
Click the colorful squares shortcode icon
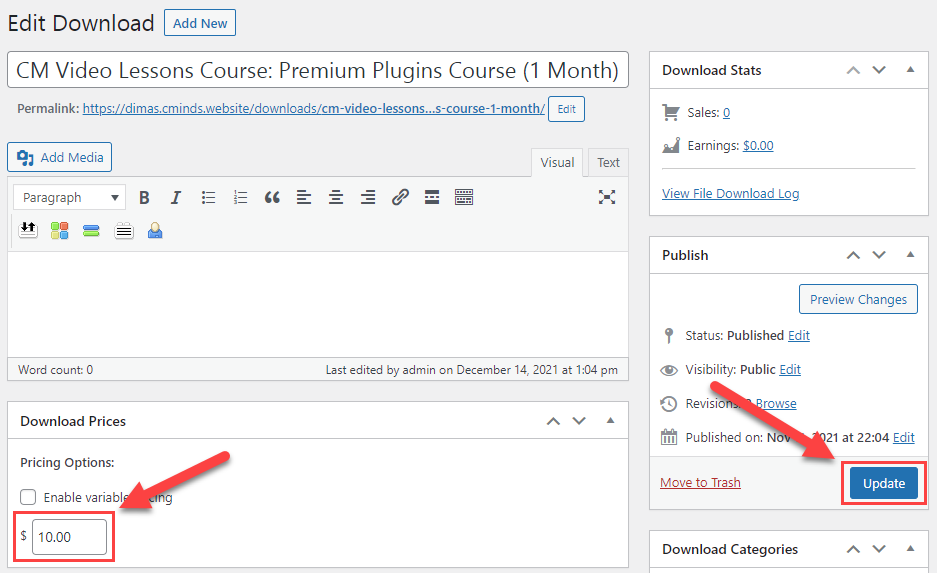point(59,230)
